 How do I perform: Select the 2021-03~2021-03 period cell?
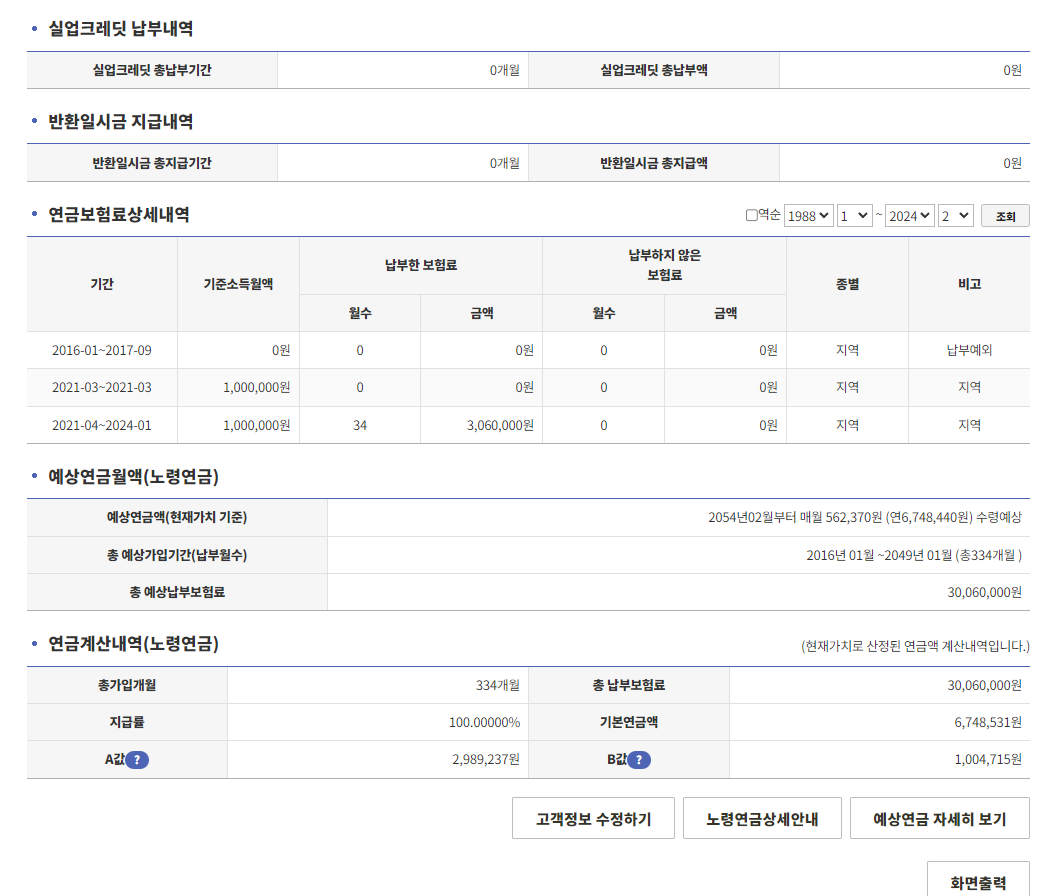(x=102, y=388)
